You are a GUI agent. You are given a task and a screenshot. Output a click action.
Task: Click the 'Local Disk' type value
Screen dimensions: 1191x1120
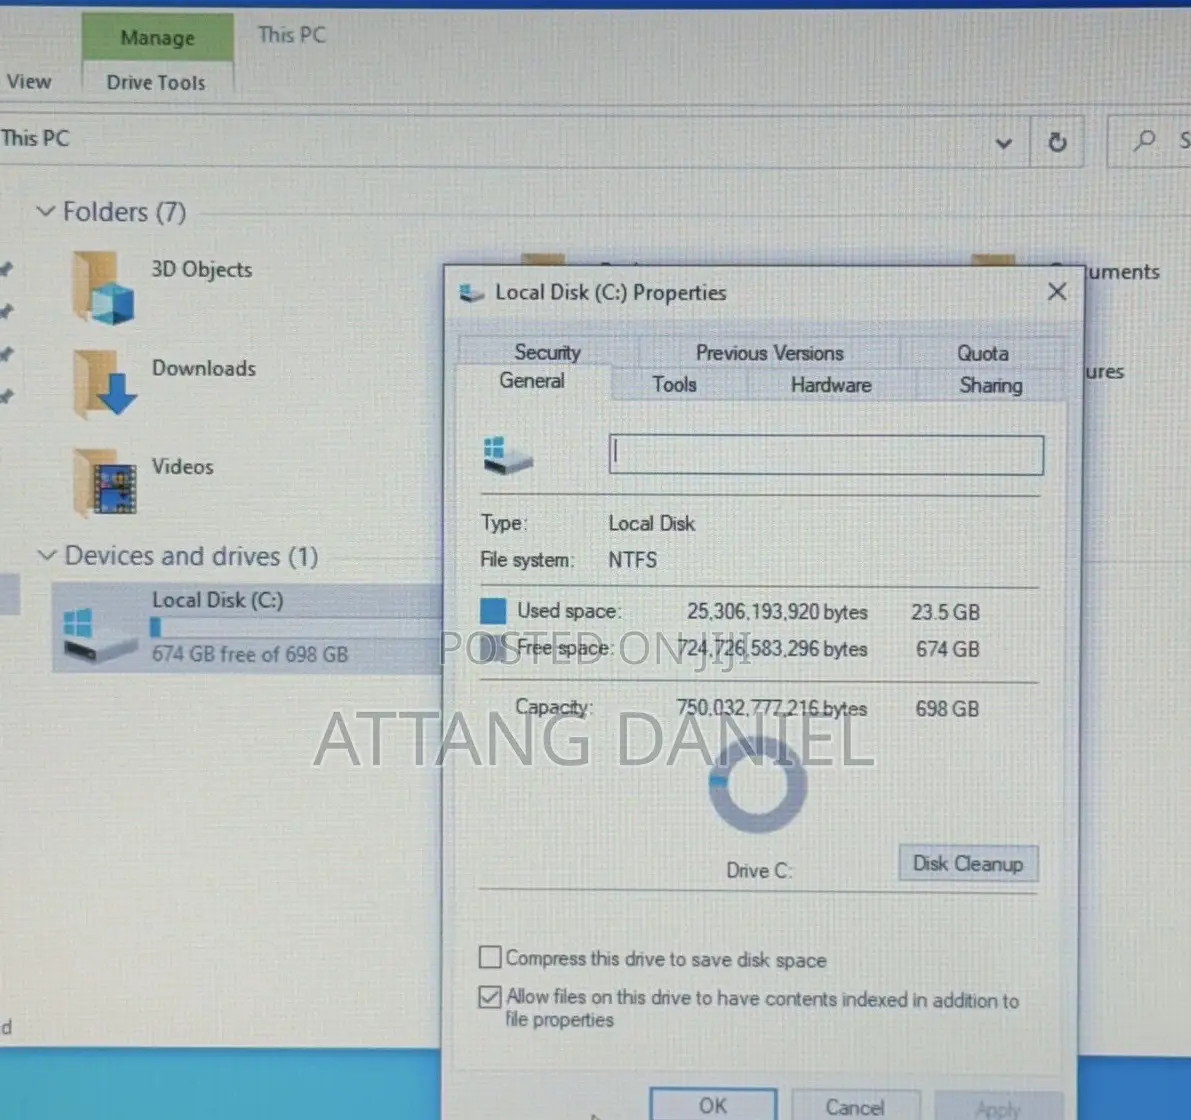pyautogui.click(x=652, y=523)
